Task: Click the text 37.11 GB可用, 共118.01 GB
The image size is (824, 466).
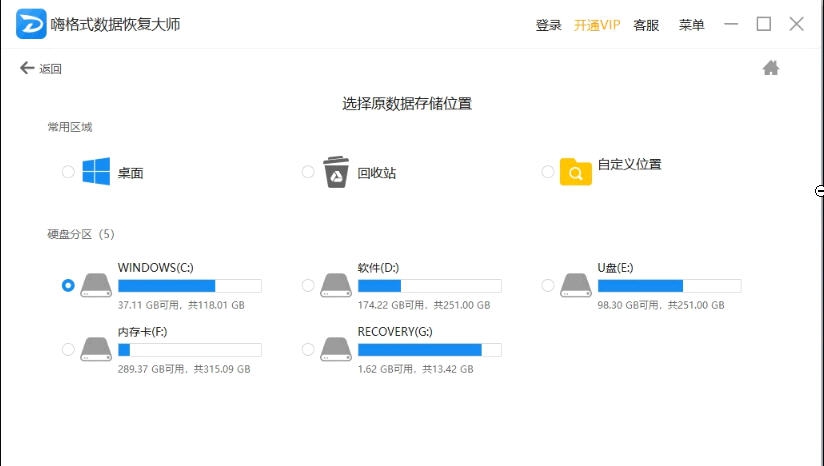Action: (181, 305)
